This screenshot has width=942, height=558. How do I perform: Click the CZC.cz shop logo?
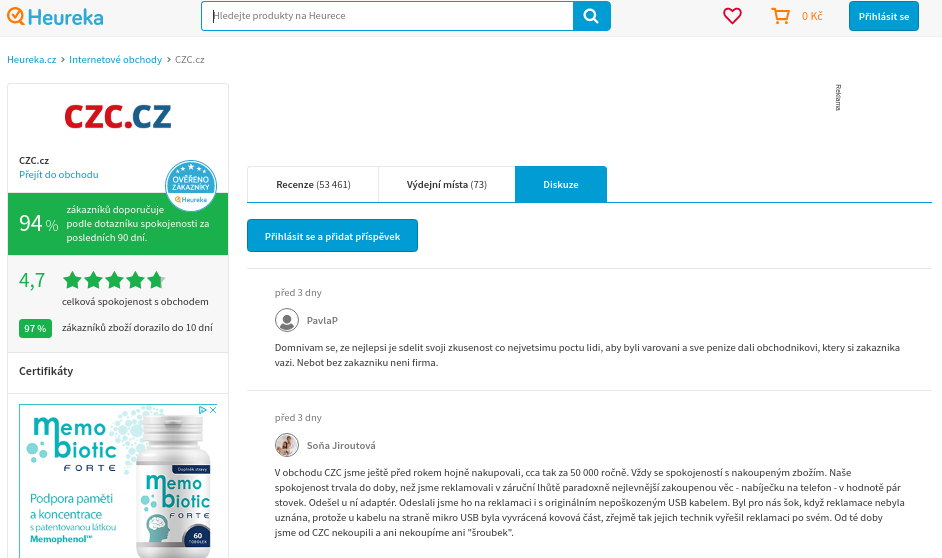pos(118,117)
